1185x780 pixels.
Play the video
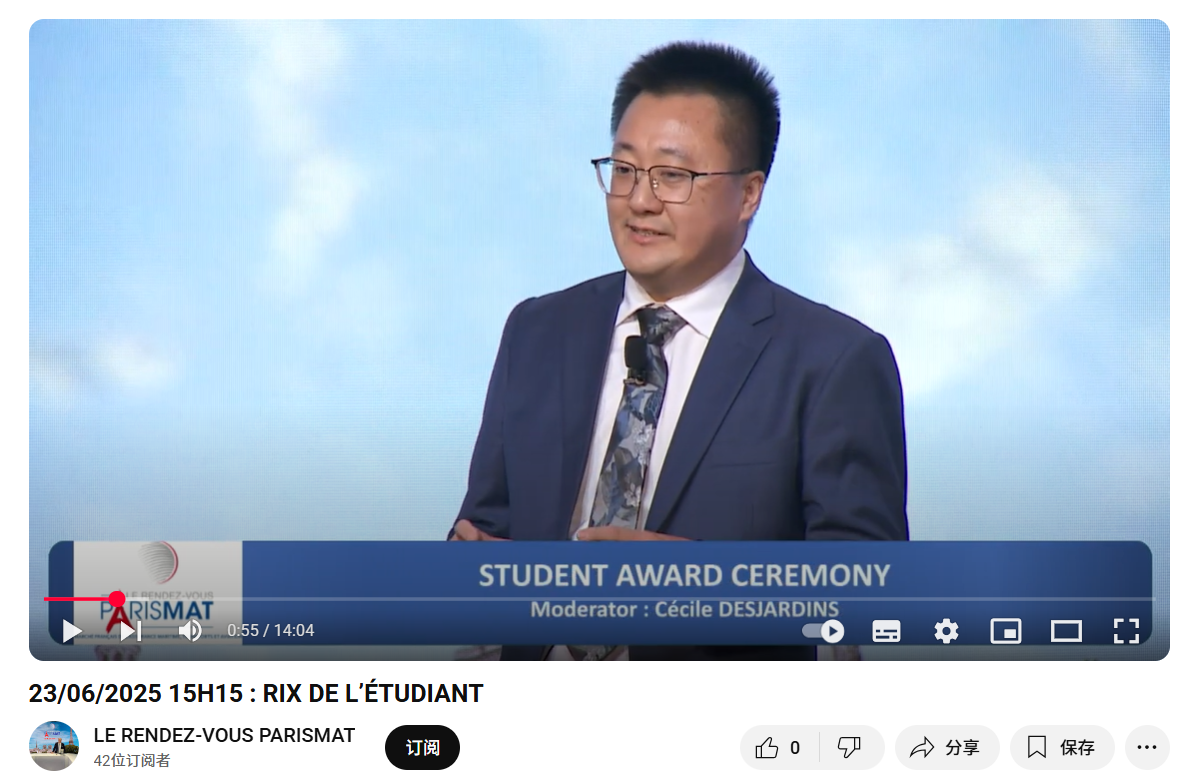pos(71,630)
